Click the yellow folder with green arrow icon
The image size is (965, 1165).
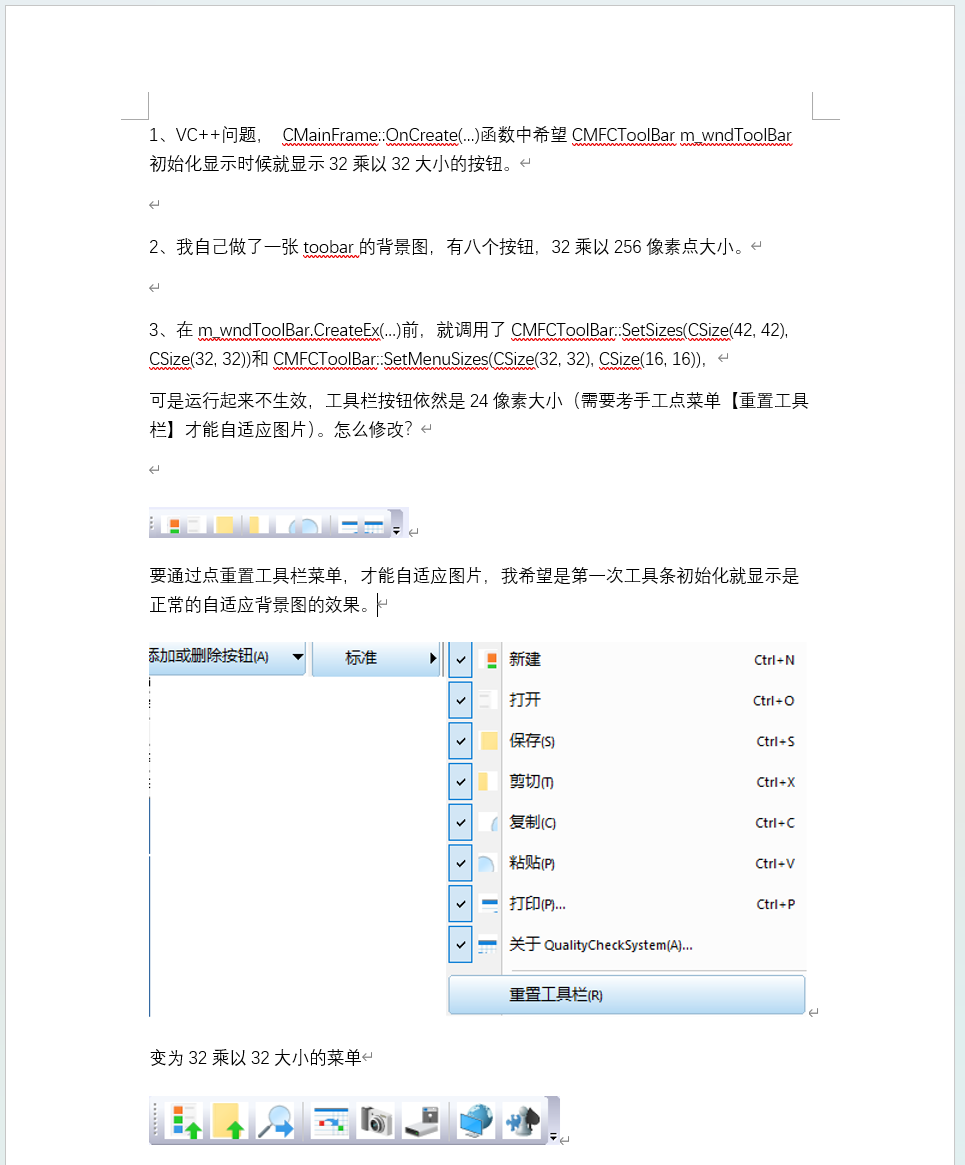229,1120
